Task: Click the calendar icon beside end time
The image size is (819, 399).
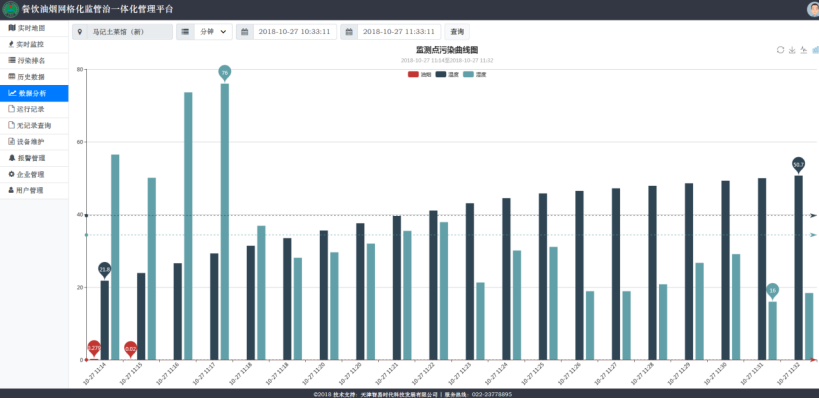Action: (349, 32)
